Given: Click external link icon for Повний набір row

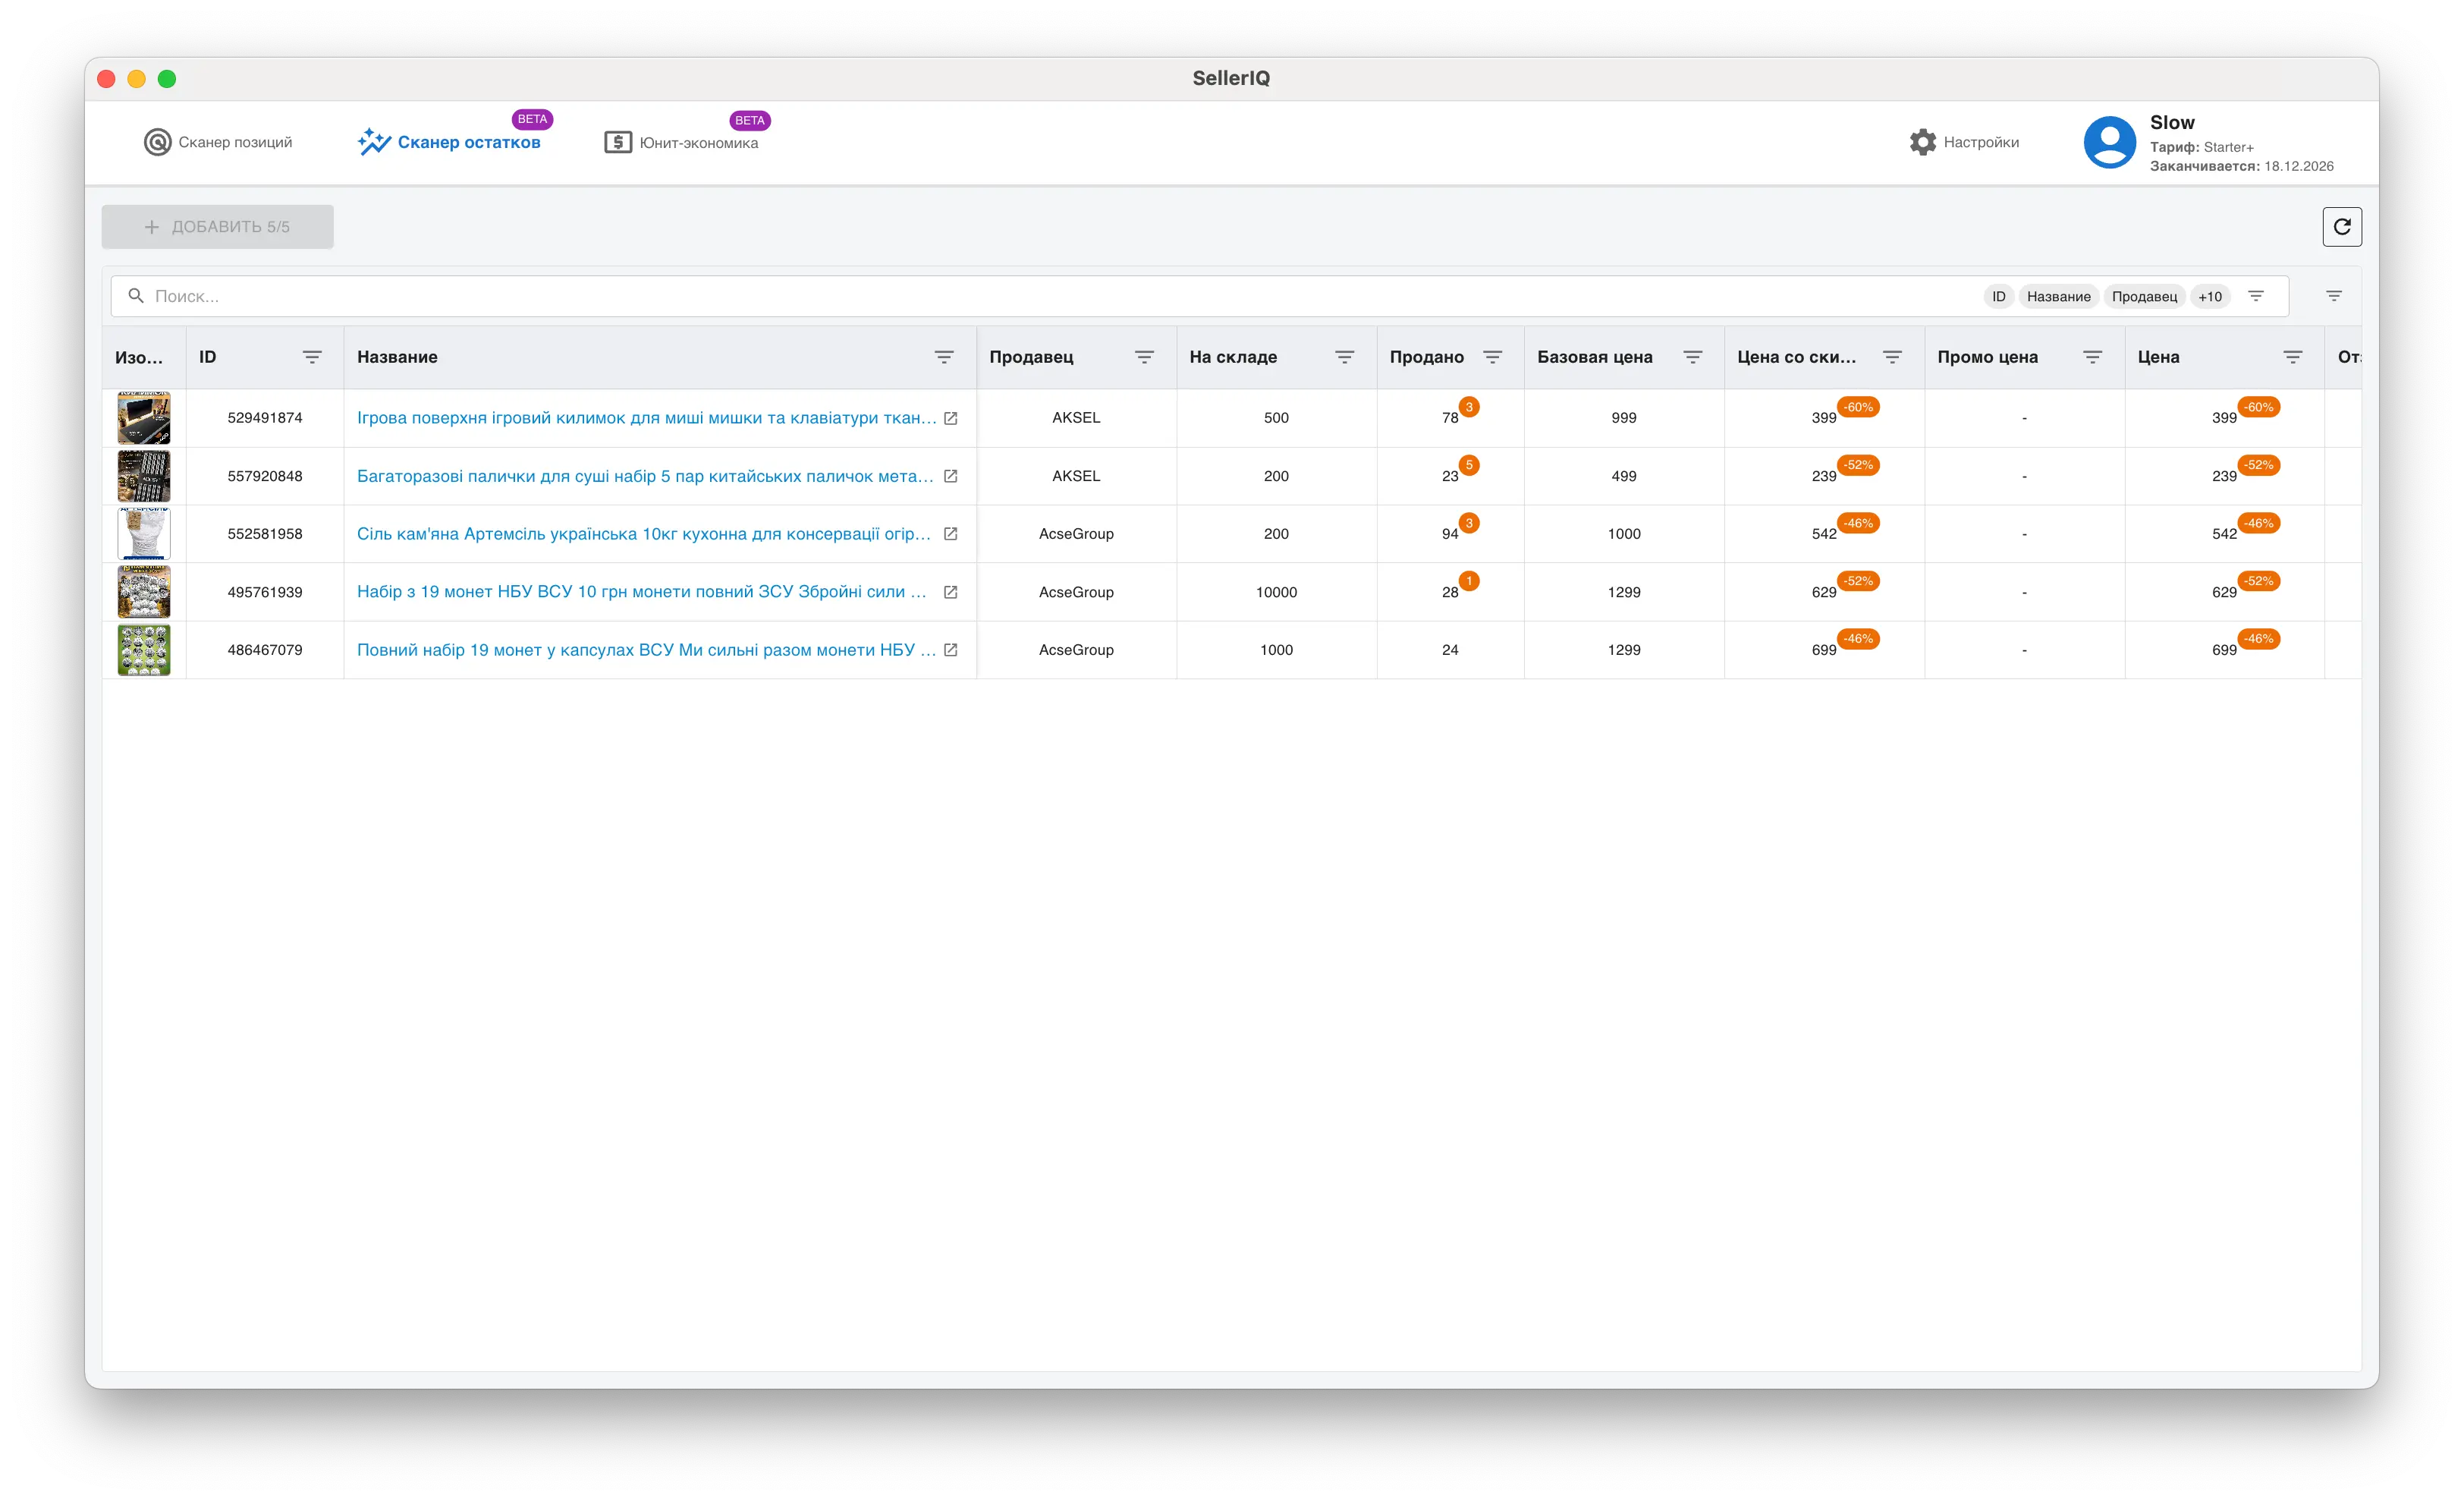Looking at the screenshot, I should tap(951, 650).
